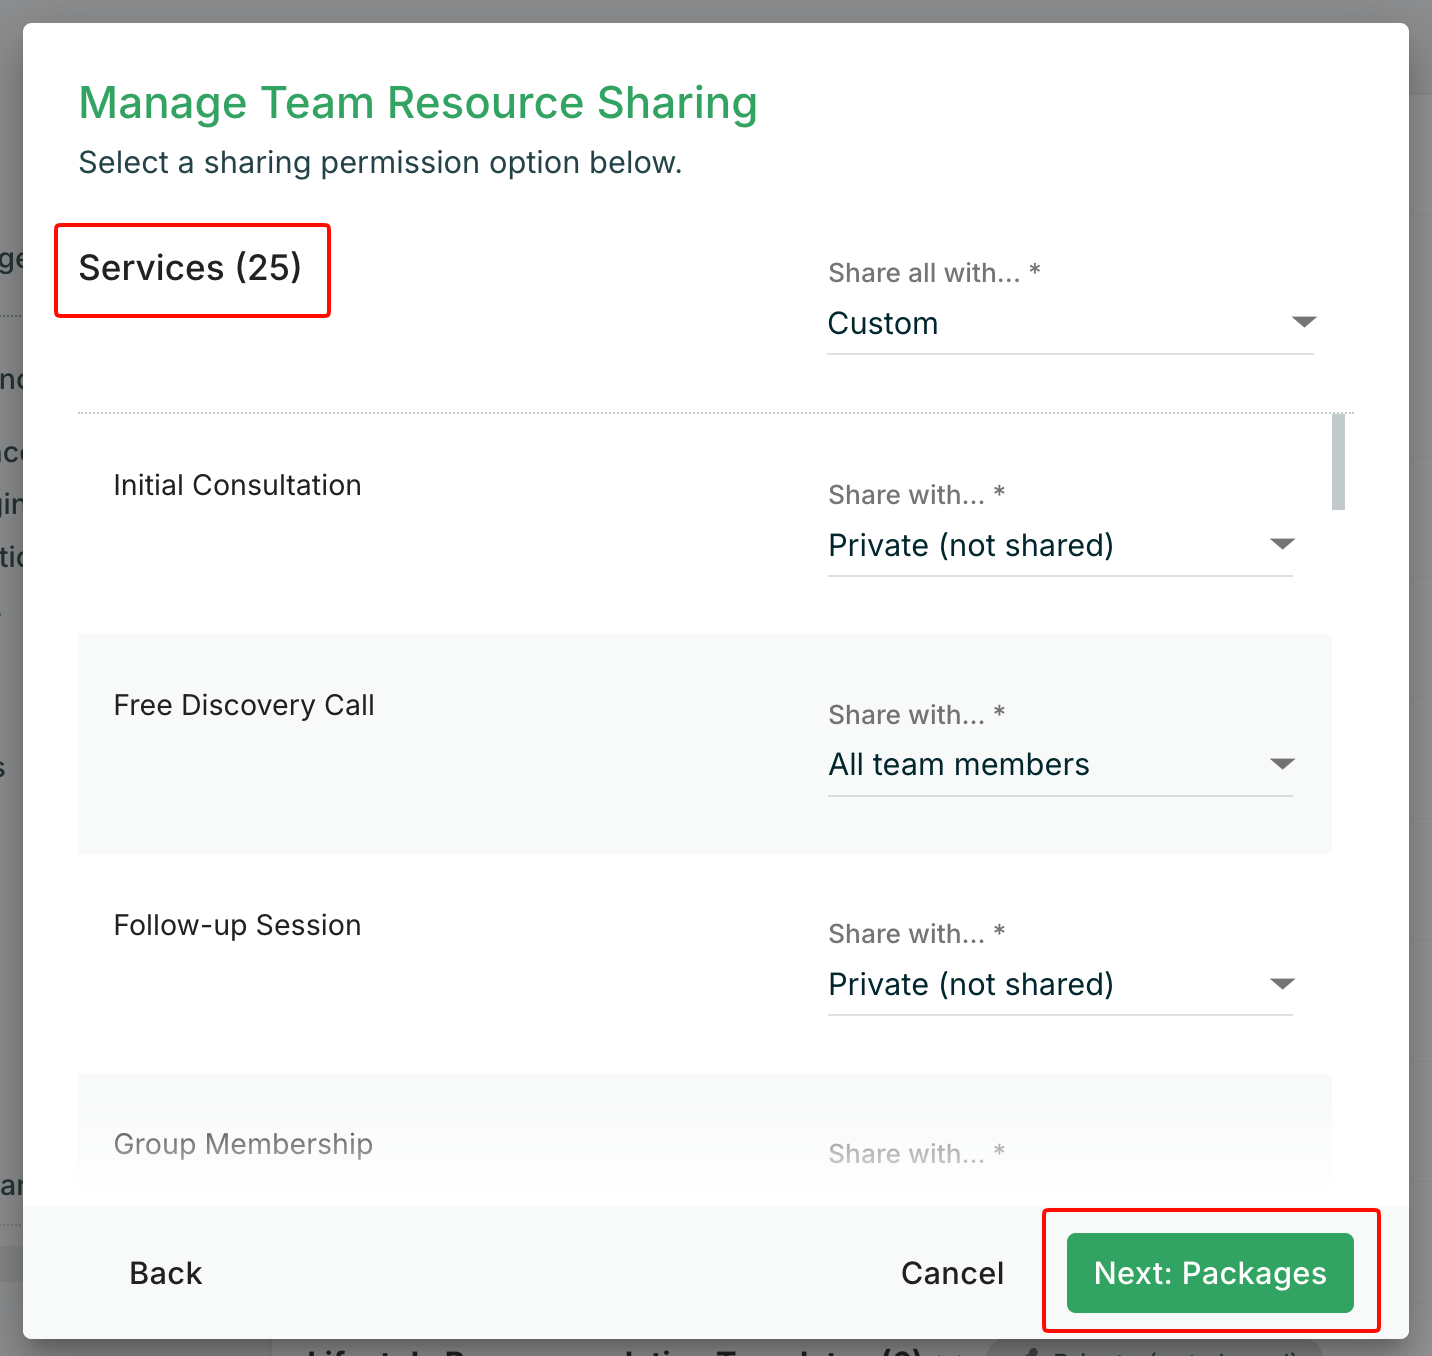Click the services list scrollbar thumb
Viewport: 1432px width, 1356px height.
(1338, 462)
